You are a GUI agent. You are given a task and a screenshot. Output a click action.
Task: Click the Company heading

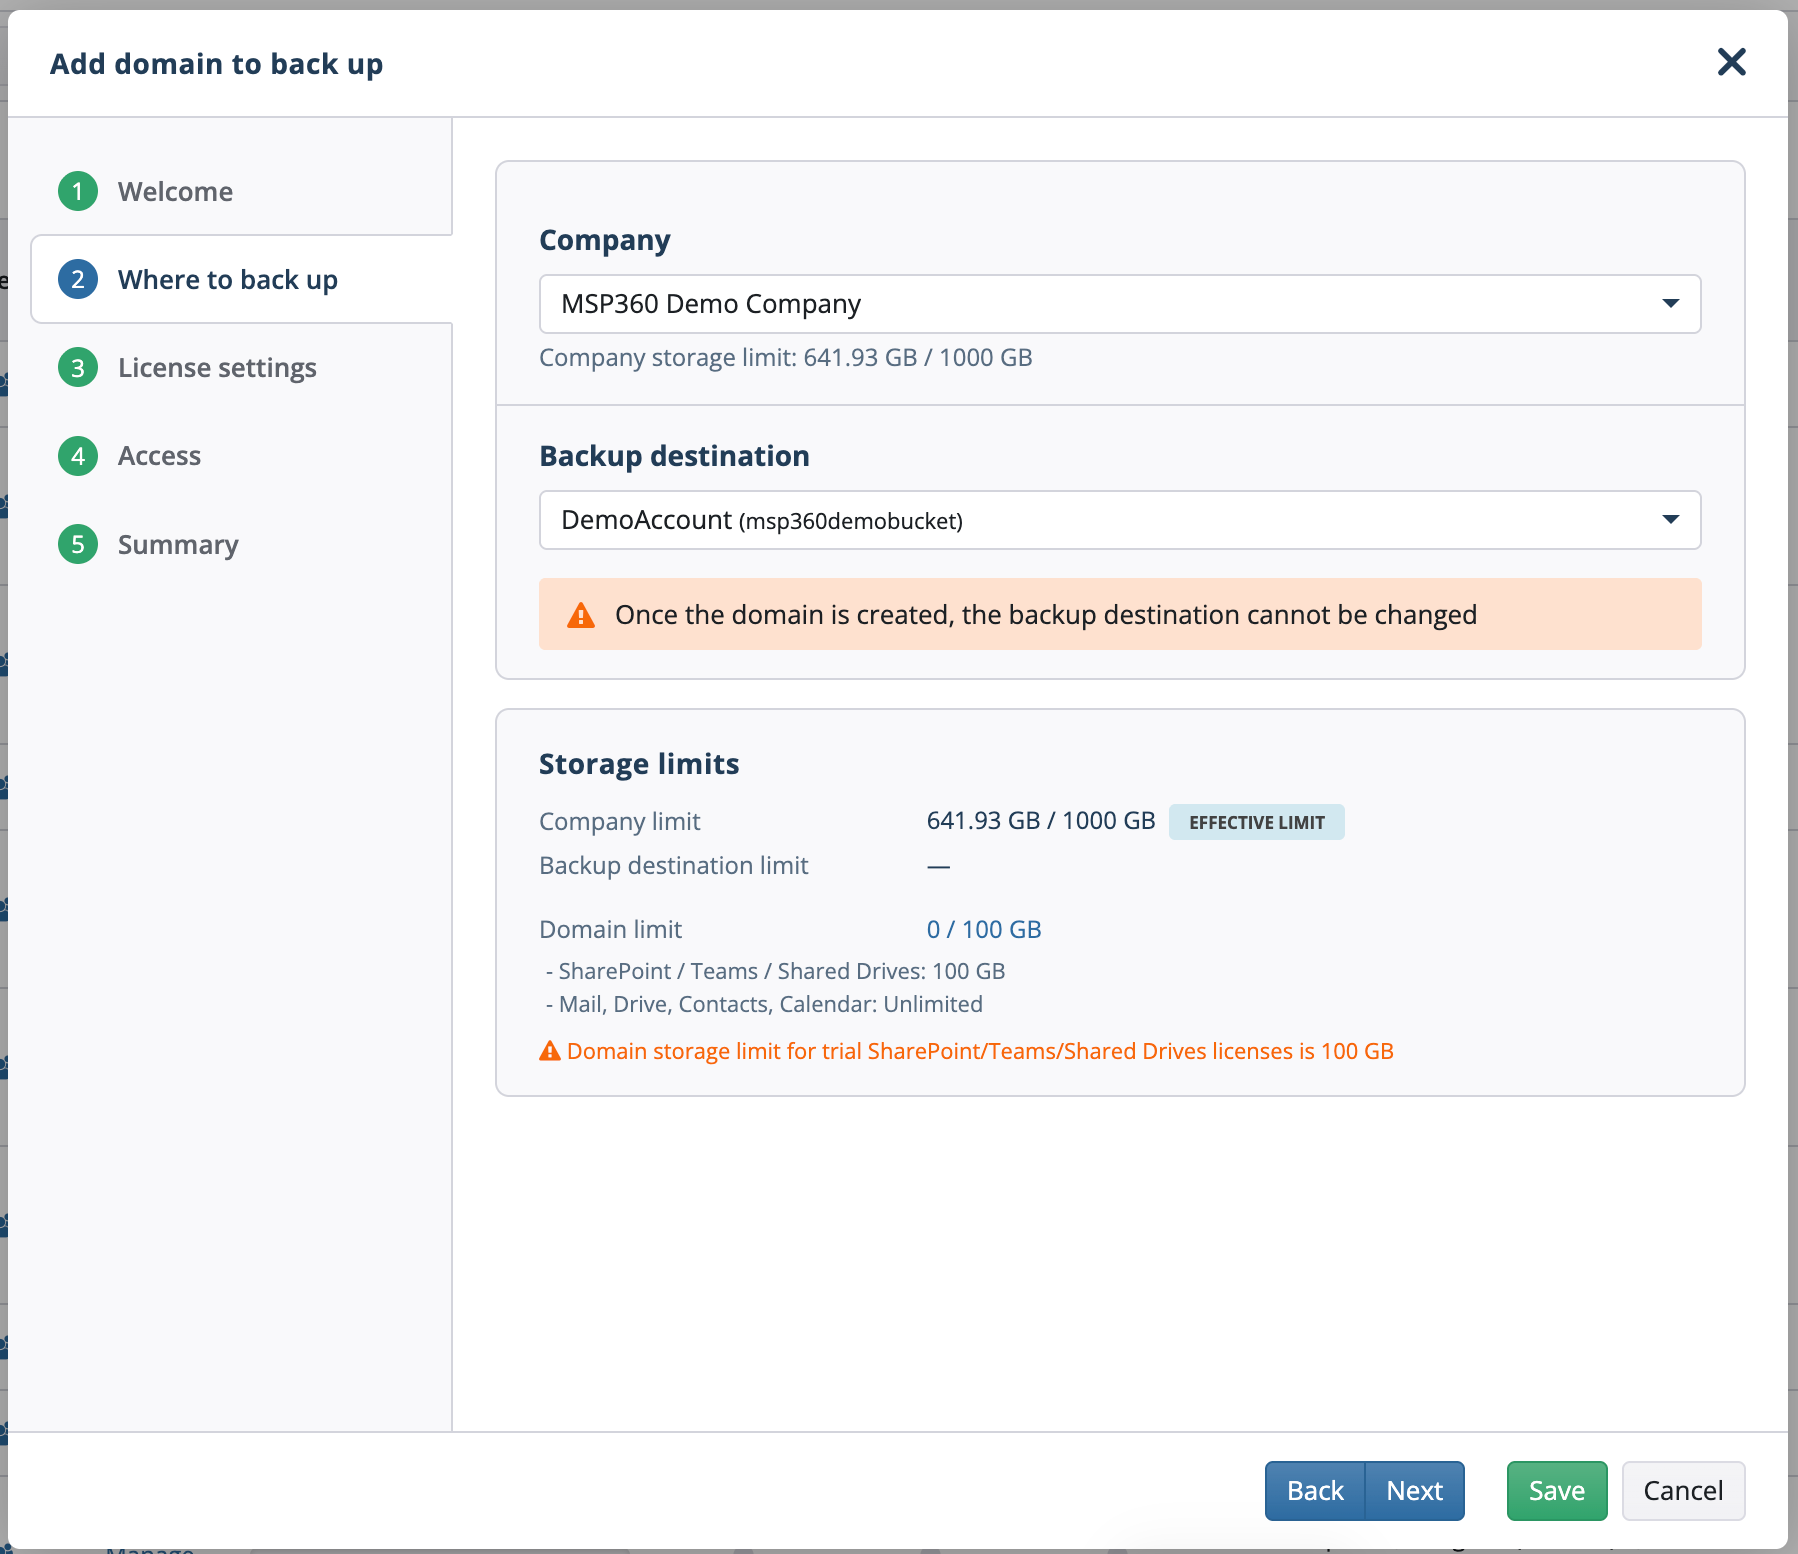[x=605, y=241]
